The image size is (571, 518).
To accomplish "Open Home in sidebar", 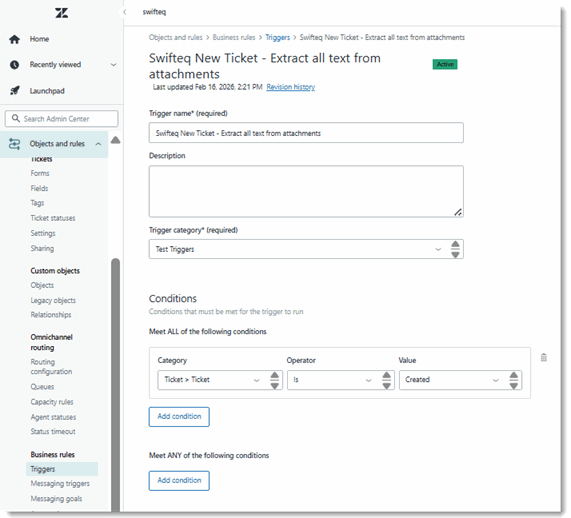I will (x=39, y=39).
